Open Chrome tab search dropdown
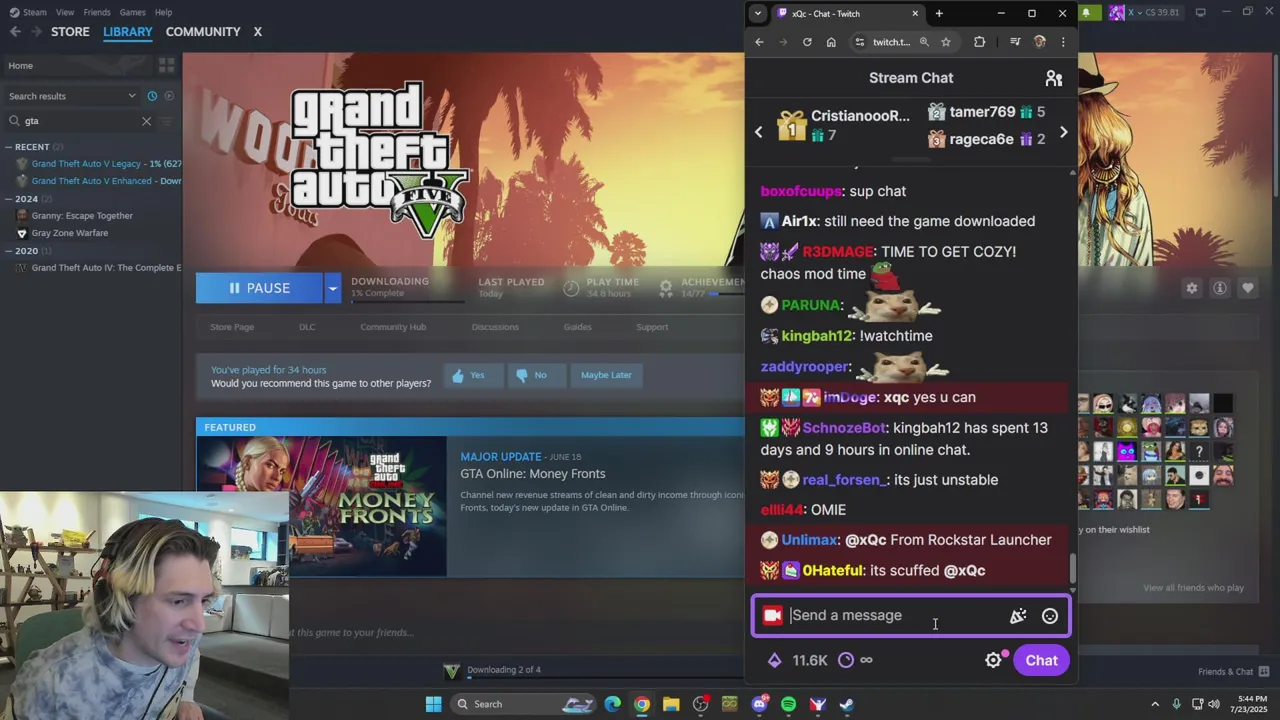 [758, 14]
